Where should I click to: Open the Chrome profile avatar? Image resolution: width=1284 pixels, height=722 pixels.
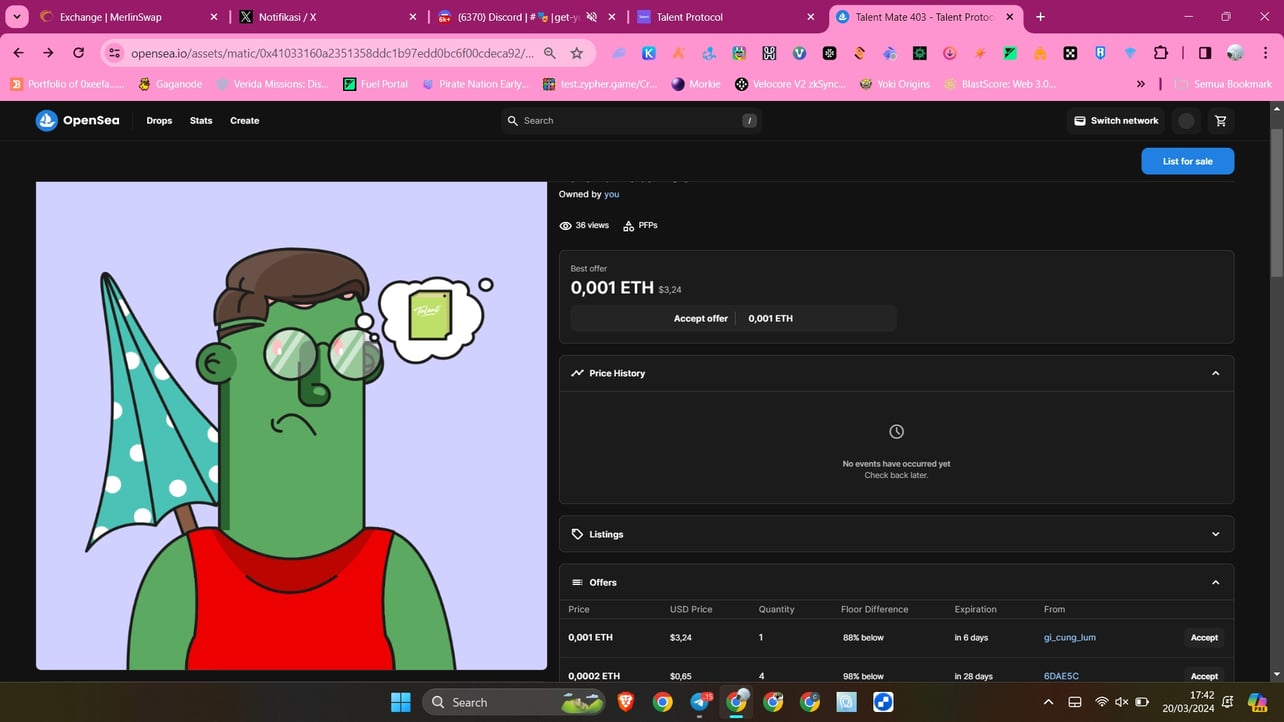coord(1235,53)
